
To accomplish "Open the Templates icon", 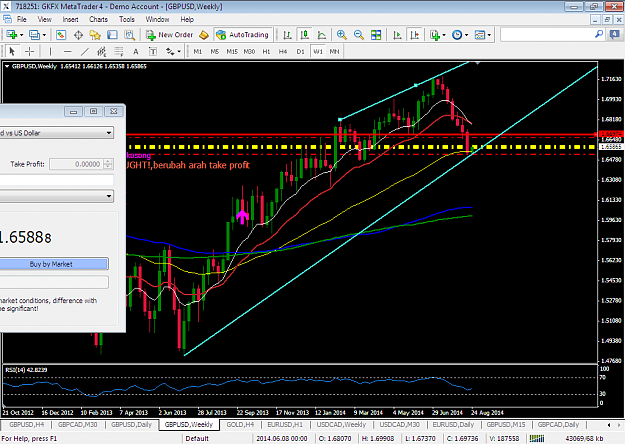I will click(480, 35).
